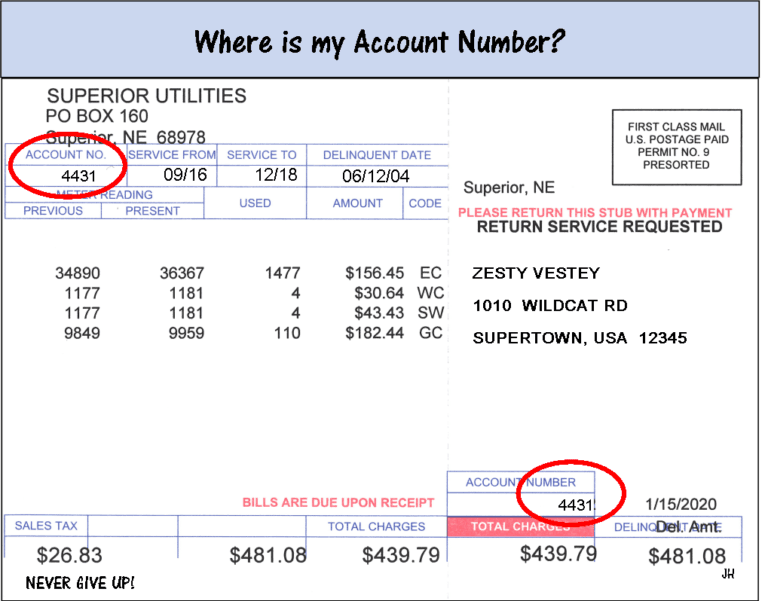This screenshot has height=601, width=768.
Task: Click the red "Please return this stub" notice
Action: (594, 213)
